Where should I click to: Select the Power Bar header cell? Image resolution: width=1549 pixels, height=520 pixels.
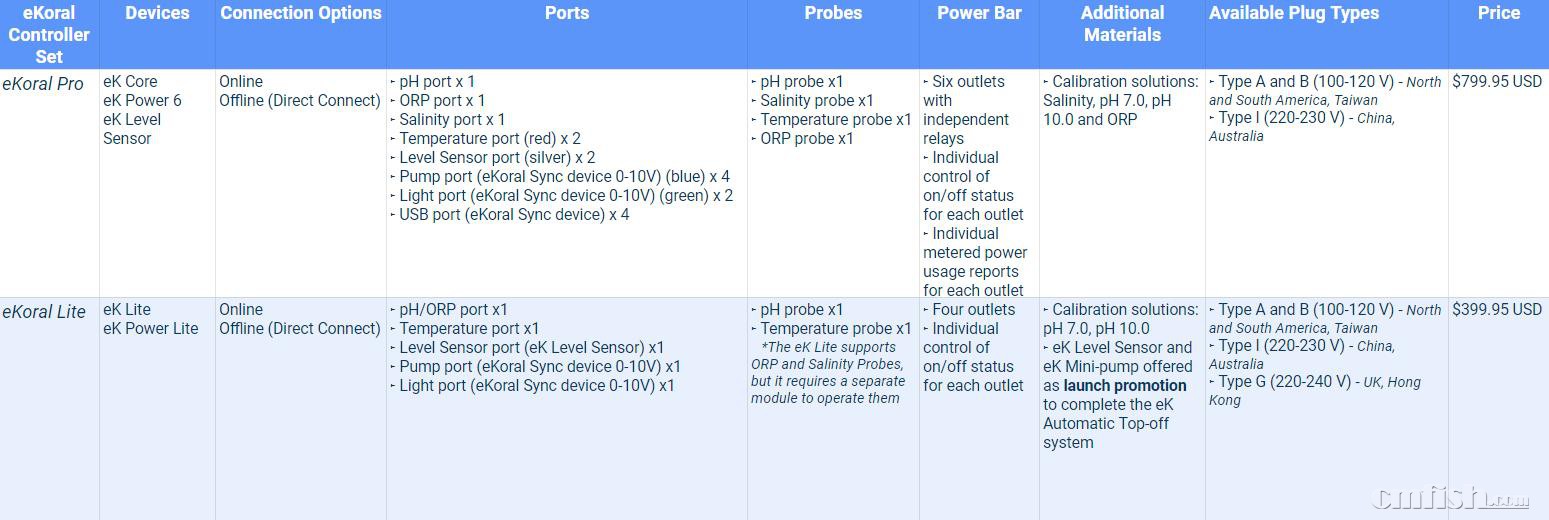(979, 13)
